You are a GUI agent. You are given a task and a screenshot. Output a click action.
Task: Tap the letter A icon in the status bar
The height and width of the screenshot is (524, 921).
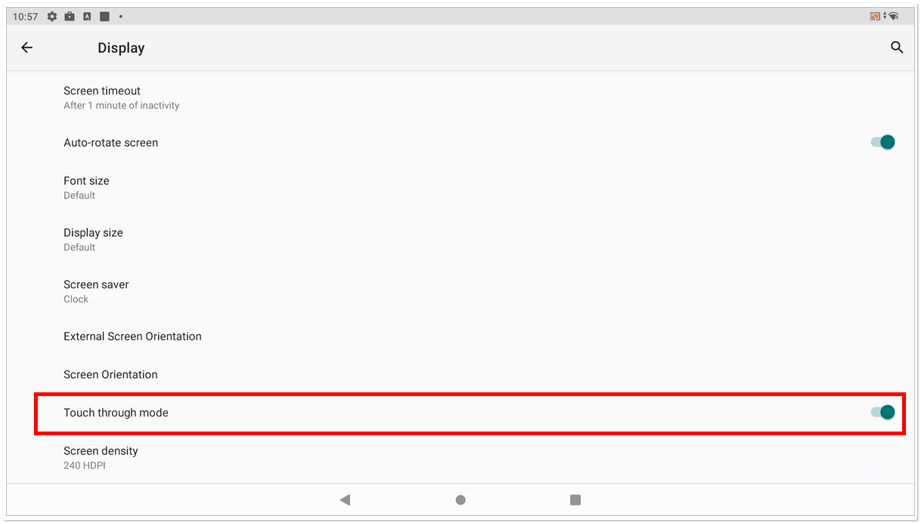87,16
